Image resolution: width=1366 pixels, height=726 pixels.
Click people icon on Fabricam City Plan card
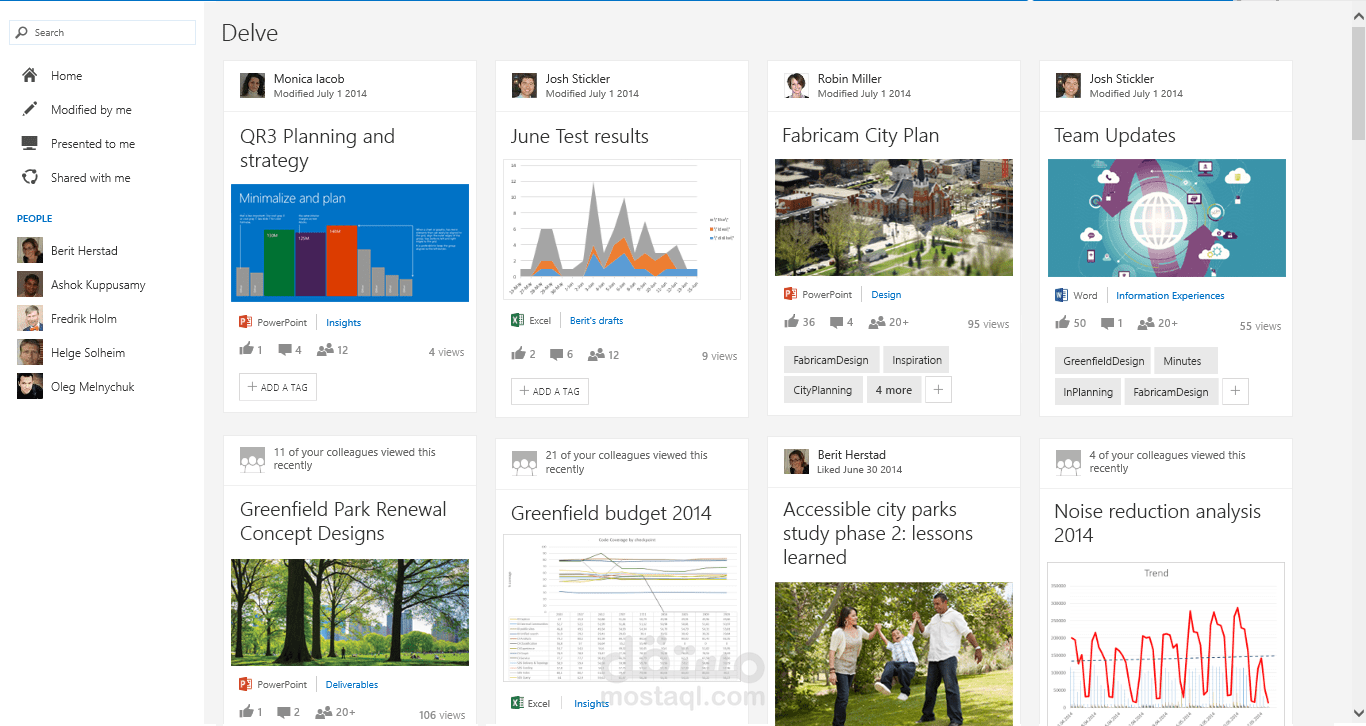click(x=877, y=323)
